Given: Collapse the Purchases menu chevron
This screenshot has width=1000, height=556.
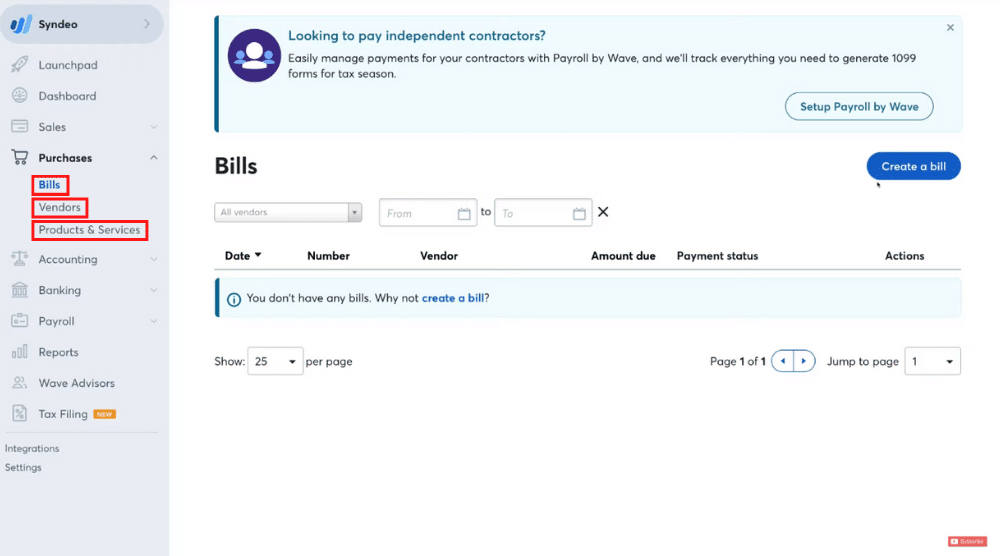Looking at the screenshot, I should pos(154,157).
